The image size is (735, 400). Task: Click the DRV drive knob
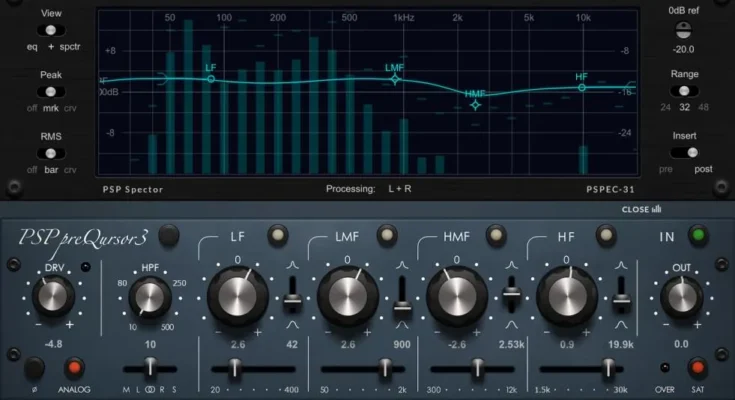tap(52, 295)
